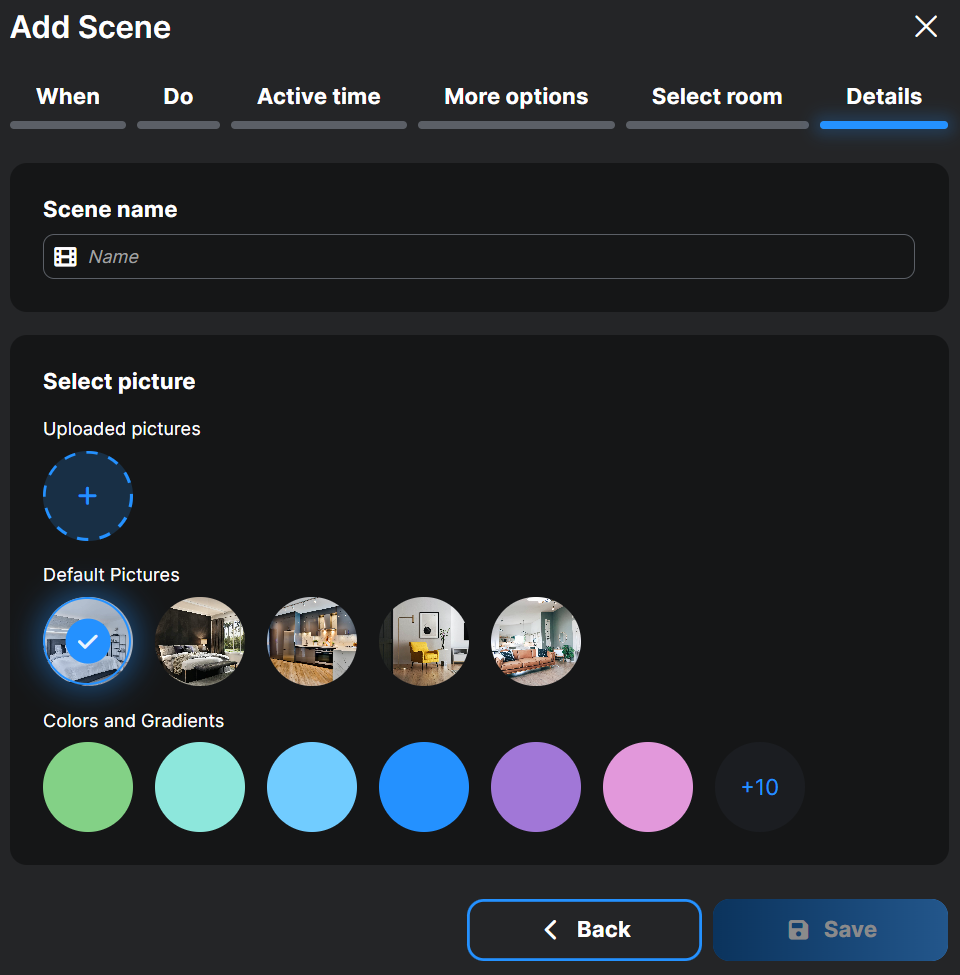This screenshot has height=975, width=960.
Task: Select the yellow armchair room picture
Action: tap(424, 642)
